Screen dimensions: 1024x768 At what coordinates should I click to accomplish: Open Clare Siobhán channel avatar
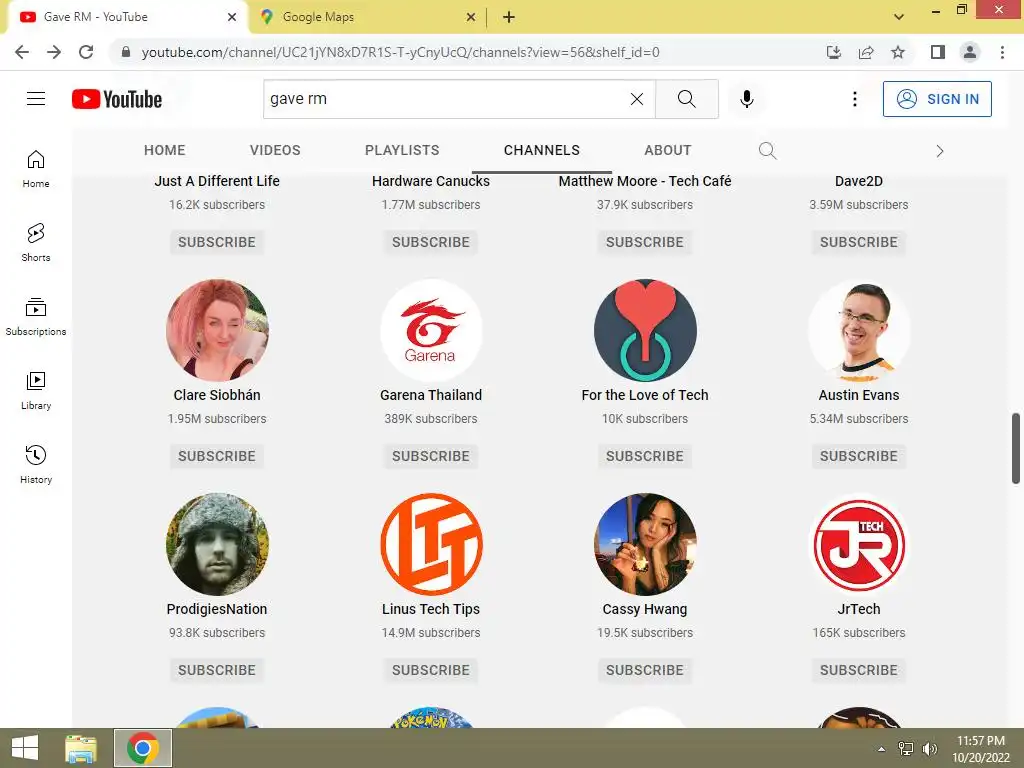coord(217,330)
